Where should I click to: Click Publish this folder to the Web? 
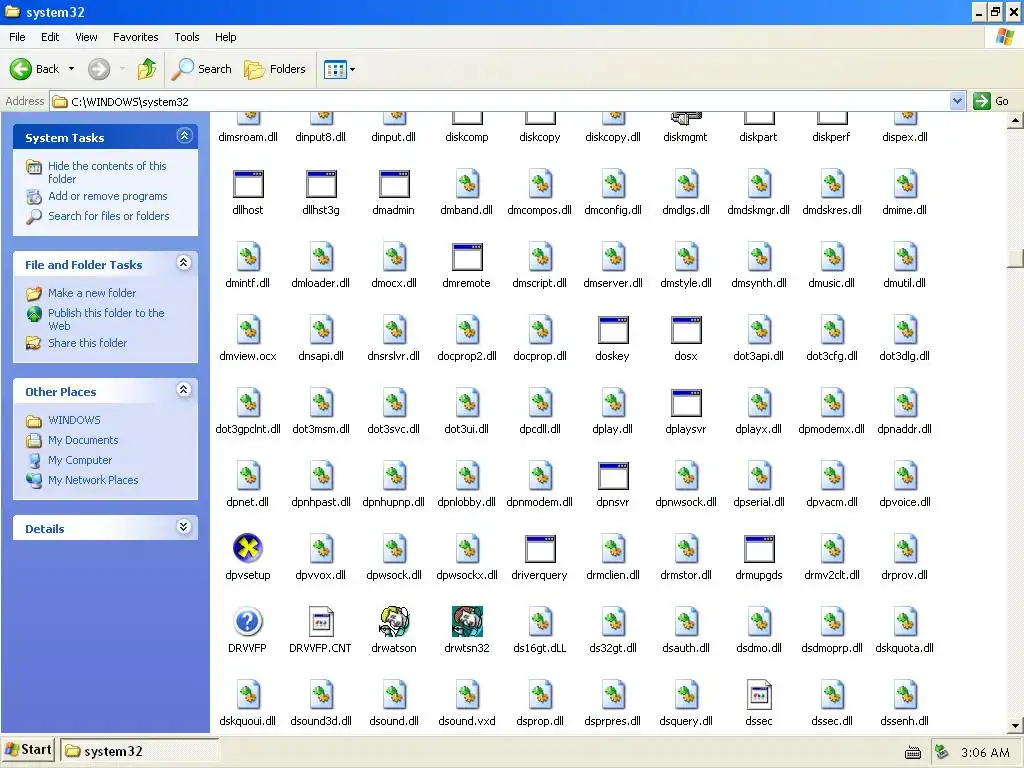pos(106,319)
